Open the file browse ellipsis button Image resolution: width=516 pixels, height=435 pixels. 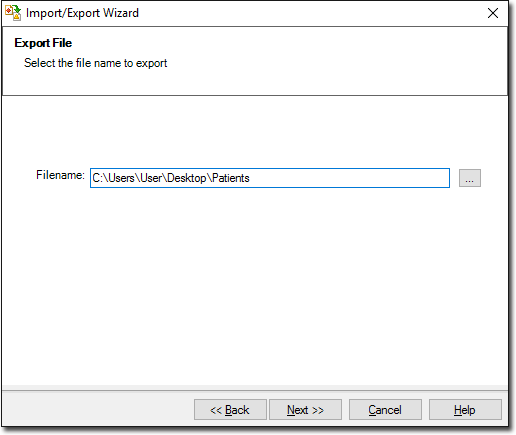pyautogui.click(x=470, y=178)
